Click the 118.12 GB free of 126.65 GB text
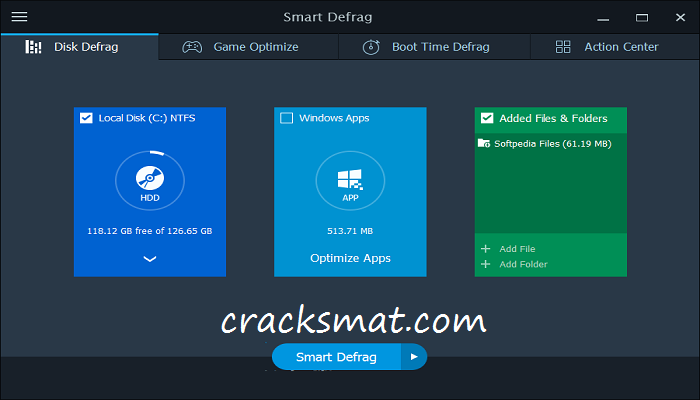 [150, 231]
